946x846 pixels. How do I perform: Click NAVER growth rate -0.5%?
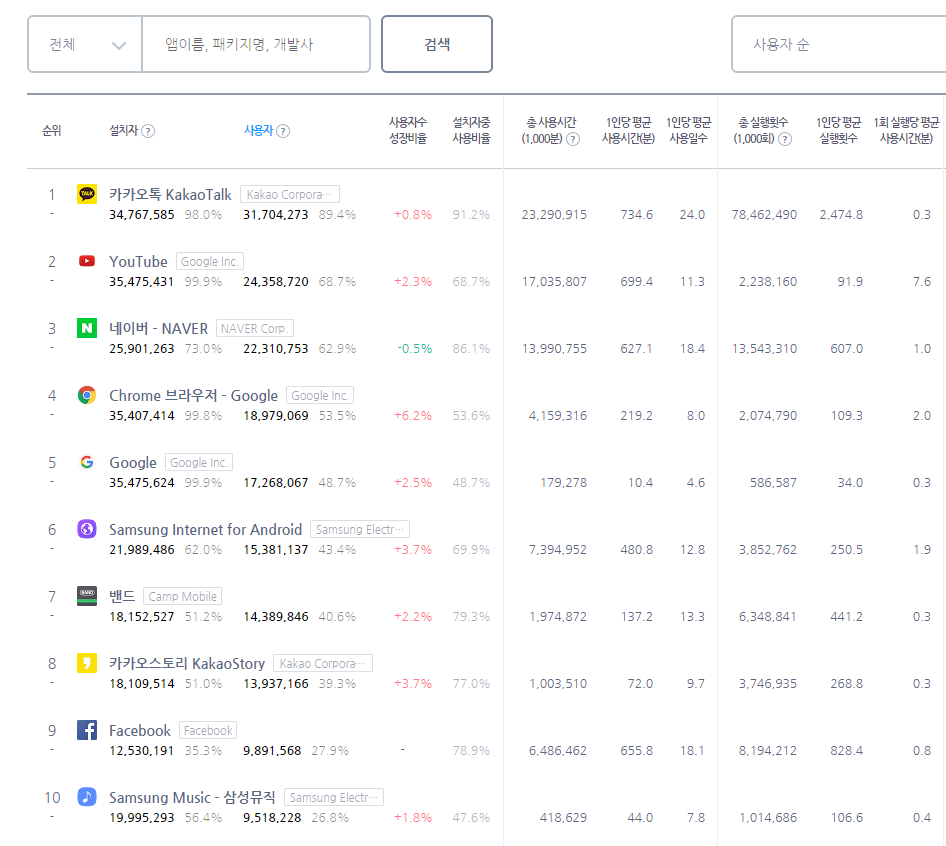point(415,349)
